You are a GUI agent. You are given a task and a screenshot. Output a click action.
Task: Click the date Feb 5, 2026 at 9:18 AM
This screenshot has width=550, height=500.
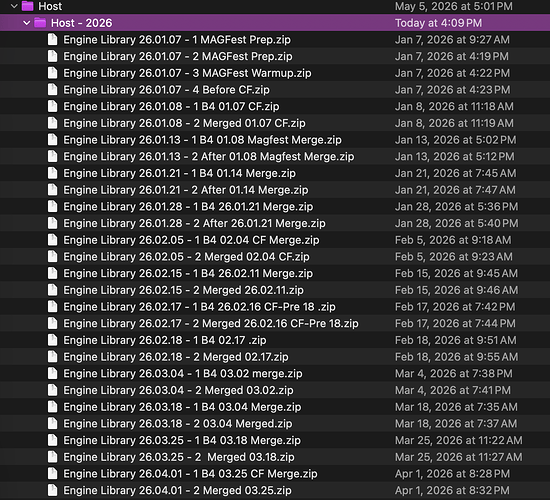[x=453, y=240]
